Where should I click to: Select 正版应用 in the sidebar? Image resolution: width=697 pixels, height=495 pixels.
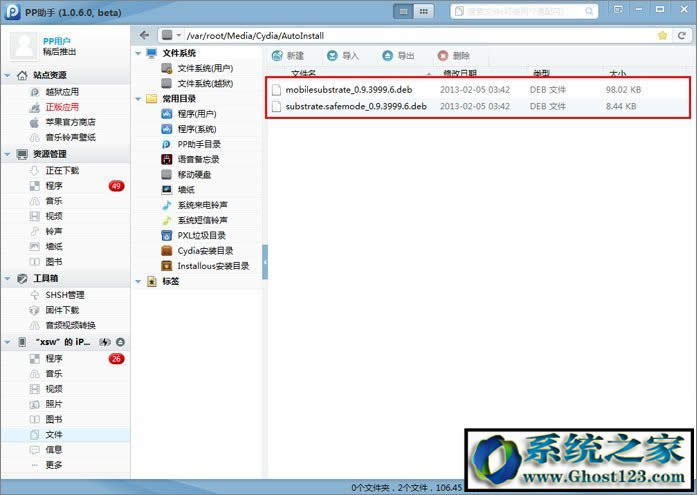pyautogui.click(x=61, y=106)
